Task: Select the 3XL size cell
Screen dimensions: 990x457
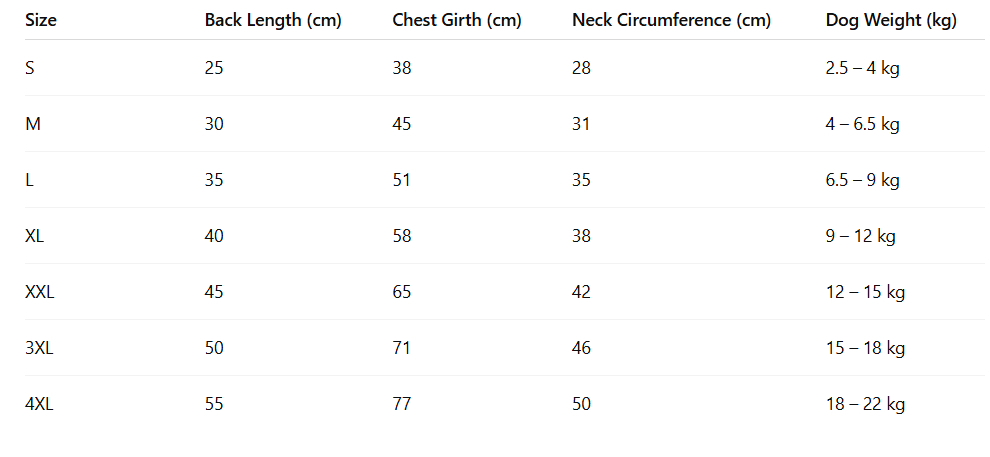Action: tap(38, 348)
